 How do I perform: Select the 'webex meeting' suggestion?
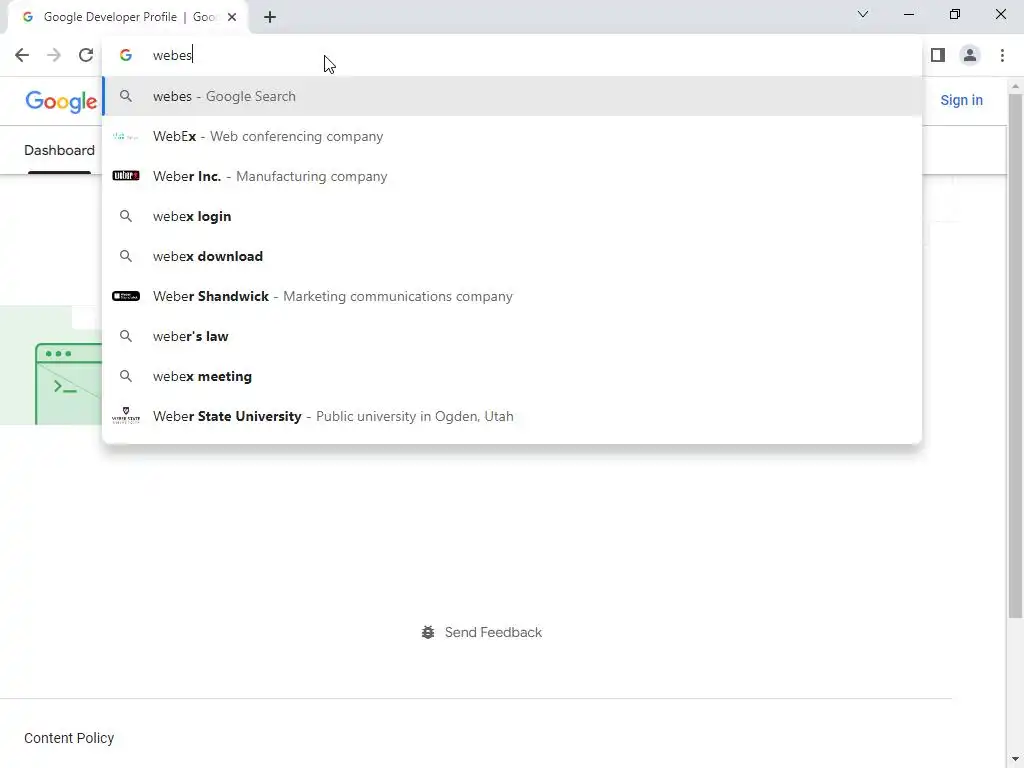point(512,376)
